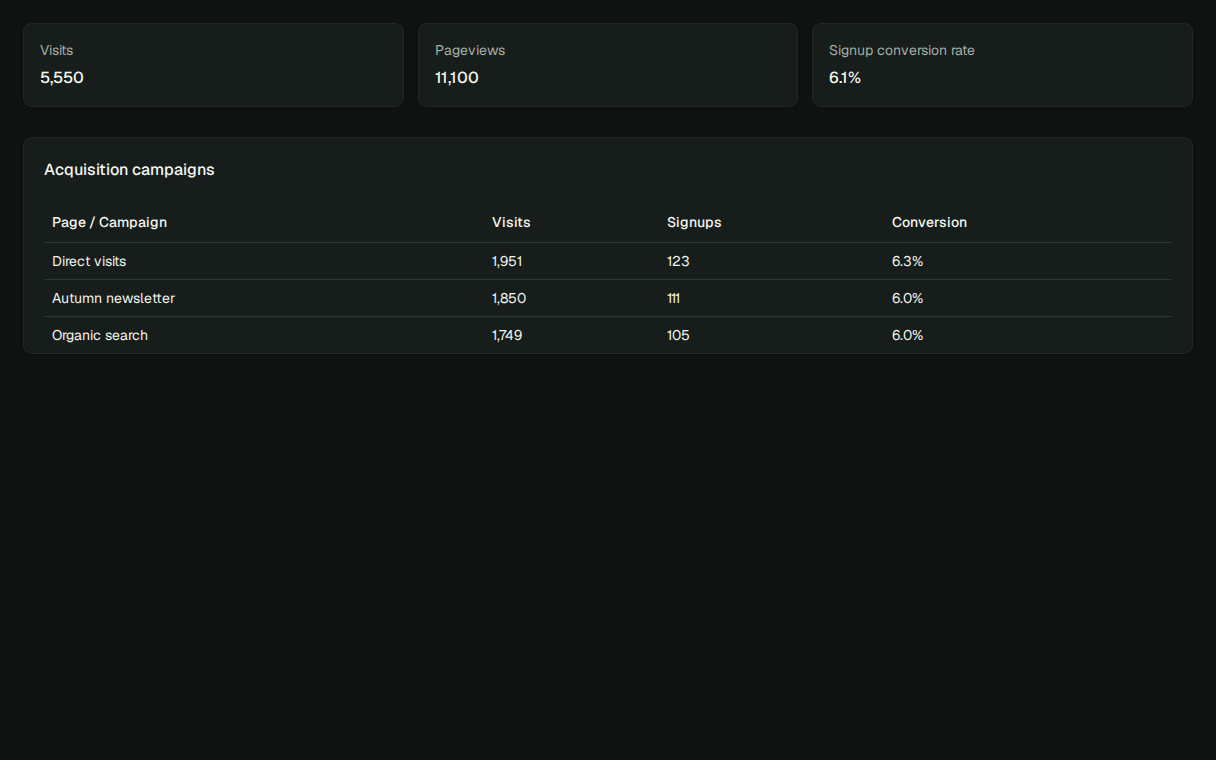Select the Direct visits row label

point(89,261)
